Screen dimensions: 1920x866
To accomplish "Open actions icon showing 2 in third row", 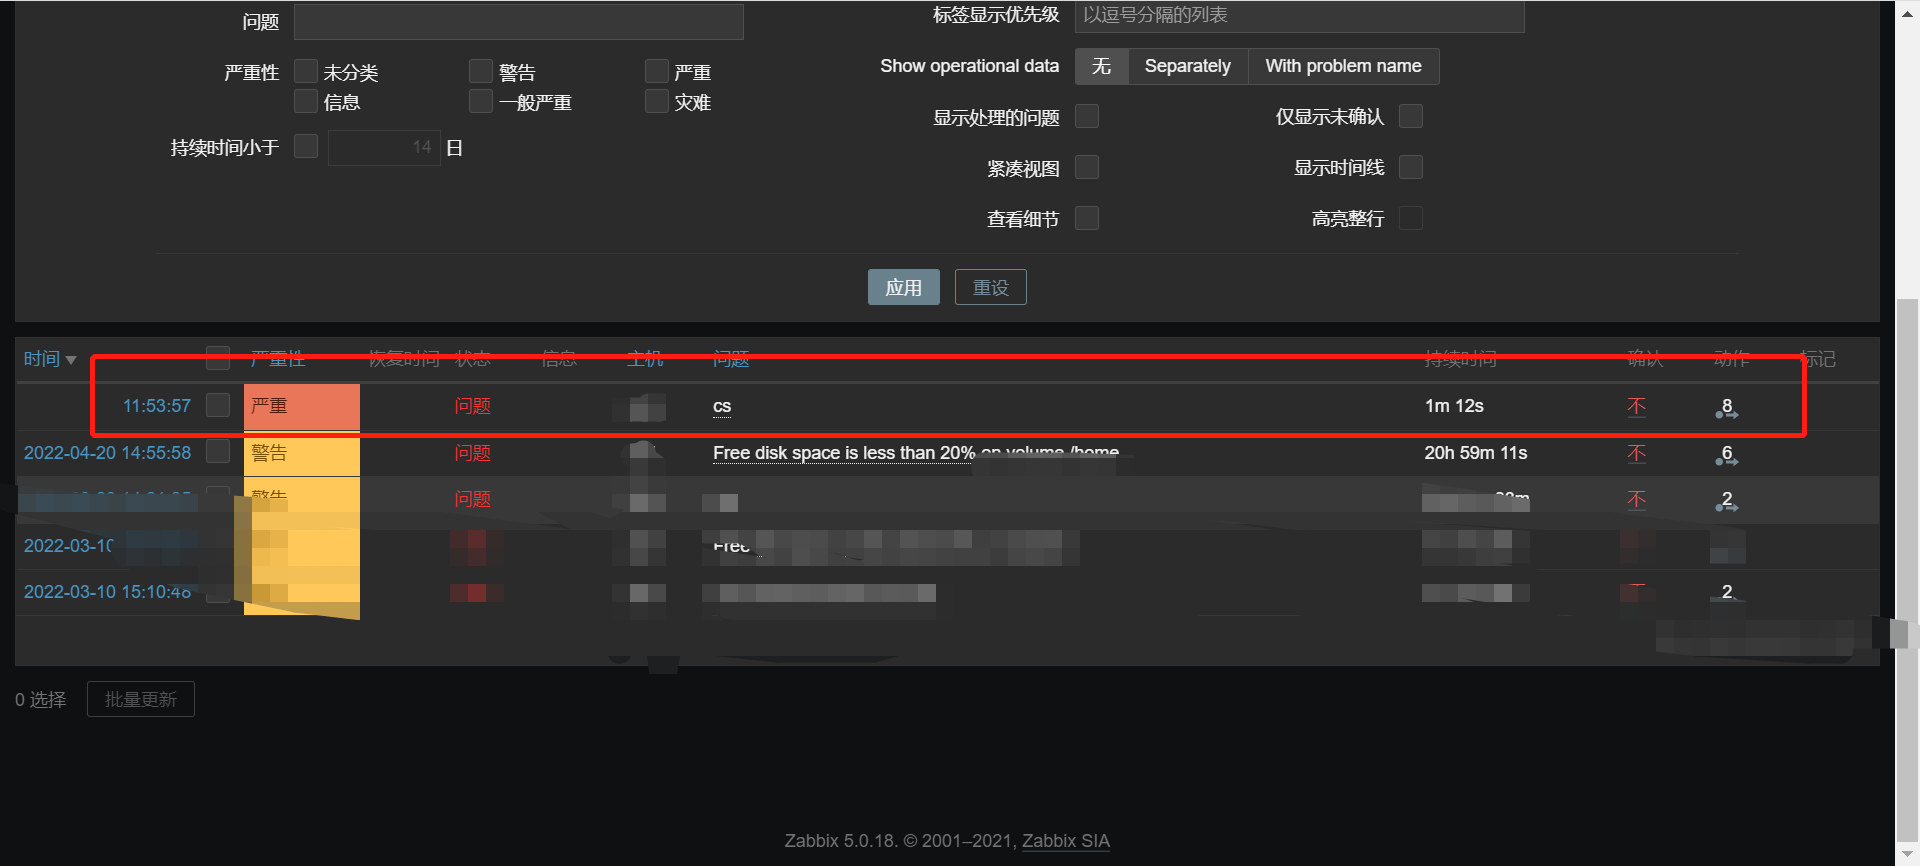I will tap(1727, 501).
